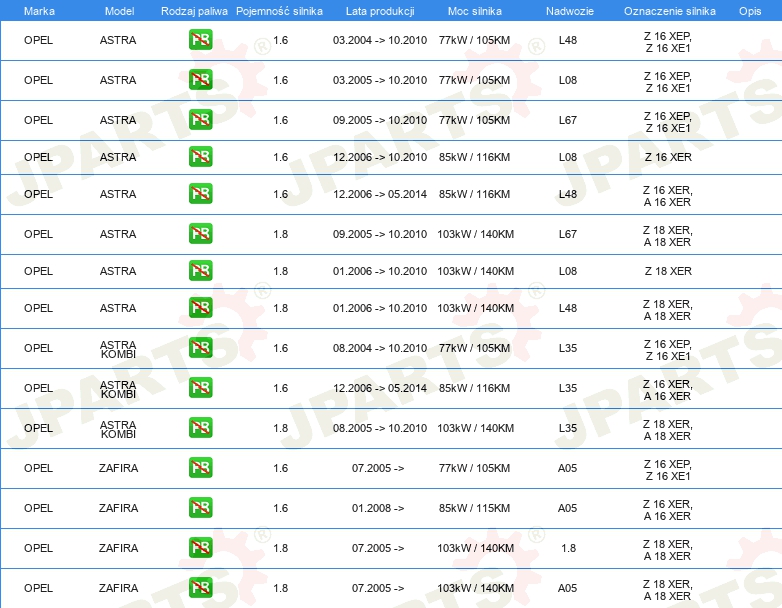Viewport: 782px width, 608px height.
Task: Click the Pojemność silnika column header
Action: click(279, 10)
